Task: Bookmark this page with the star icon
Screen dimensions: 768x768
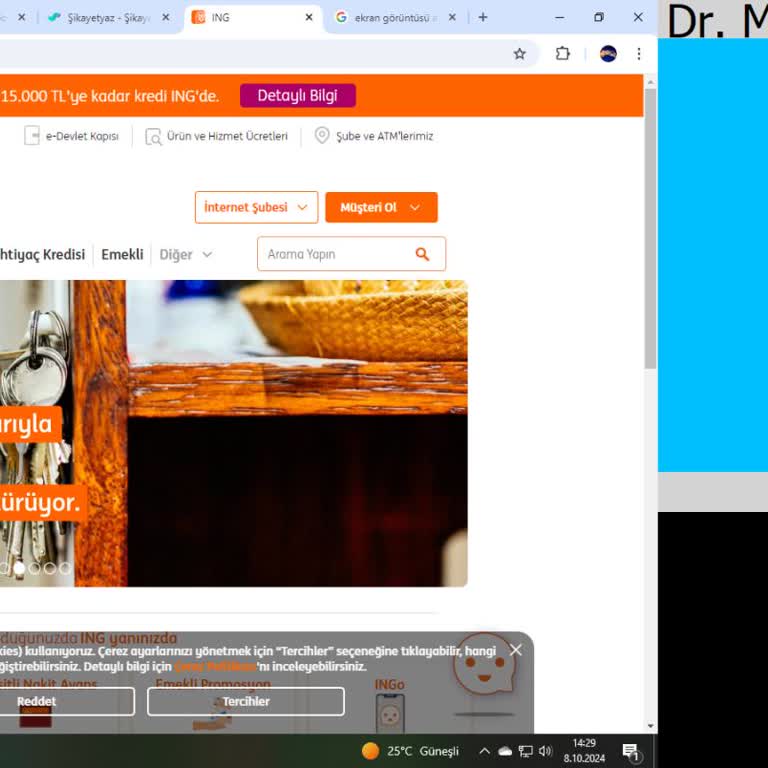Action: click(519, 54)
